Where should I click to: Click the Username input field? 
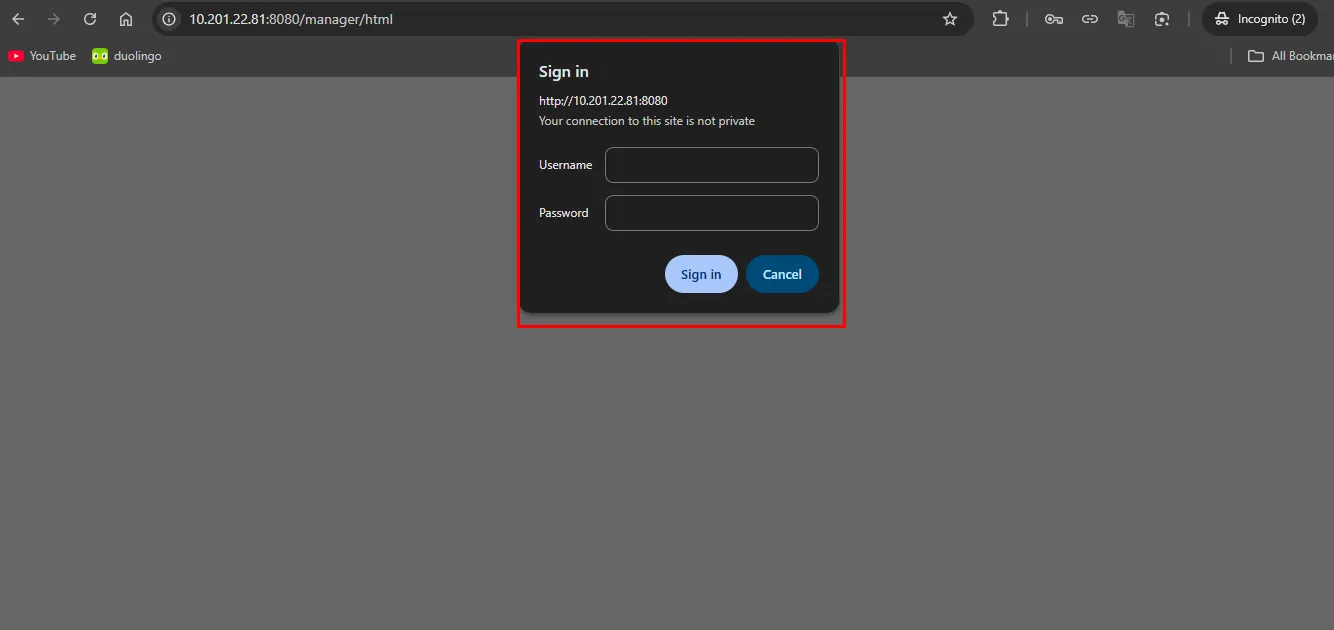coord(711,165)
